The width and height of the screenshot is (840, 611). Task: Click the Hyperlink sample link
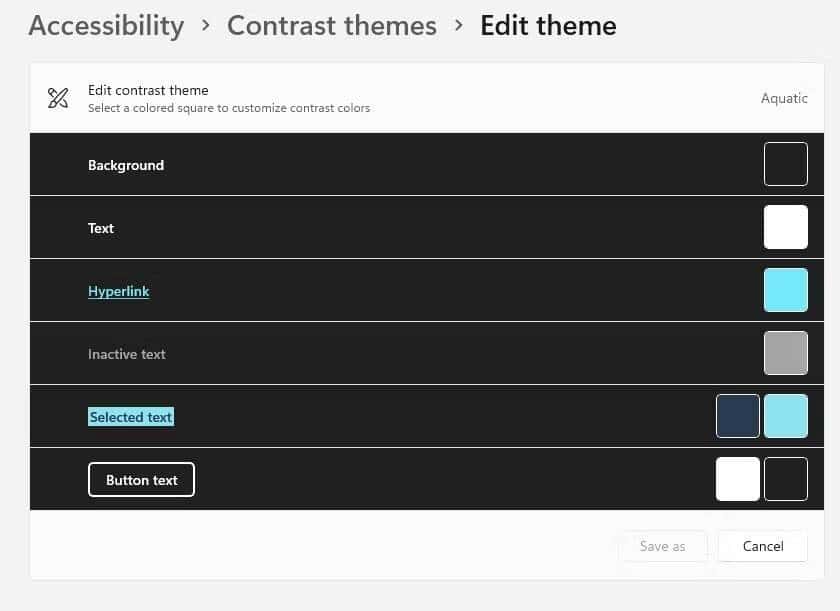[x=118, y=291]
